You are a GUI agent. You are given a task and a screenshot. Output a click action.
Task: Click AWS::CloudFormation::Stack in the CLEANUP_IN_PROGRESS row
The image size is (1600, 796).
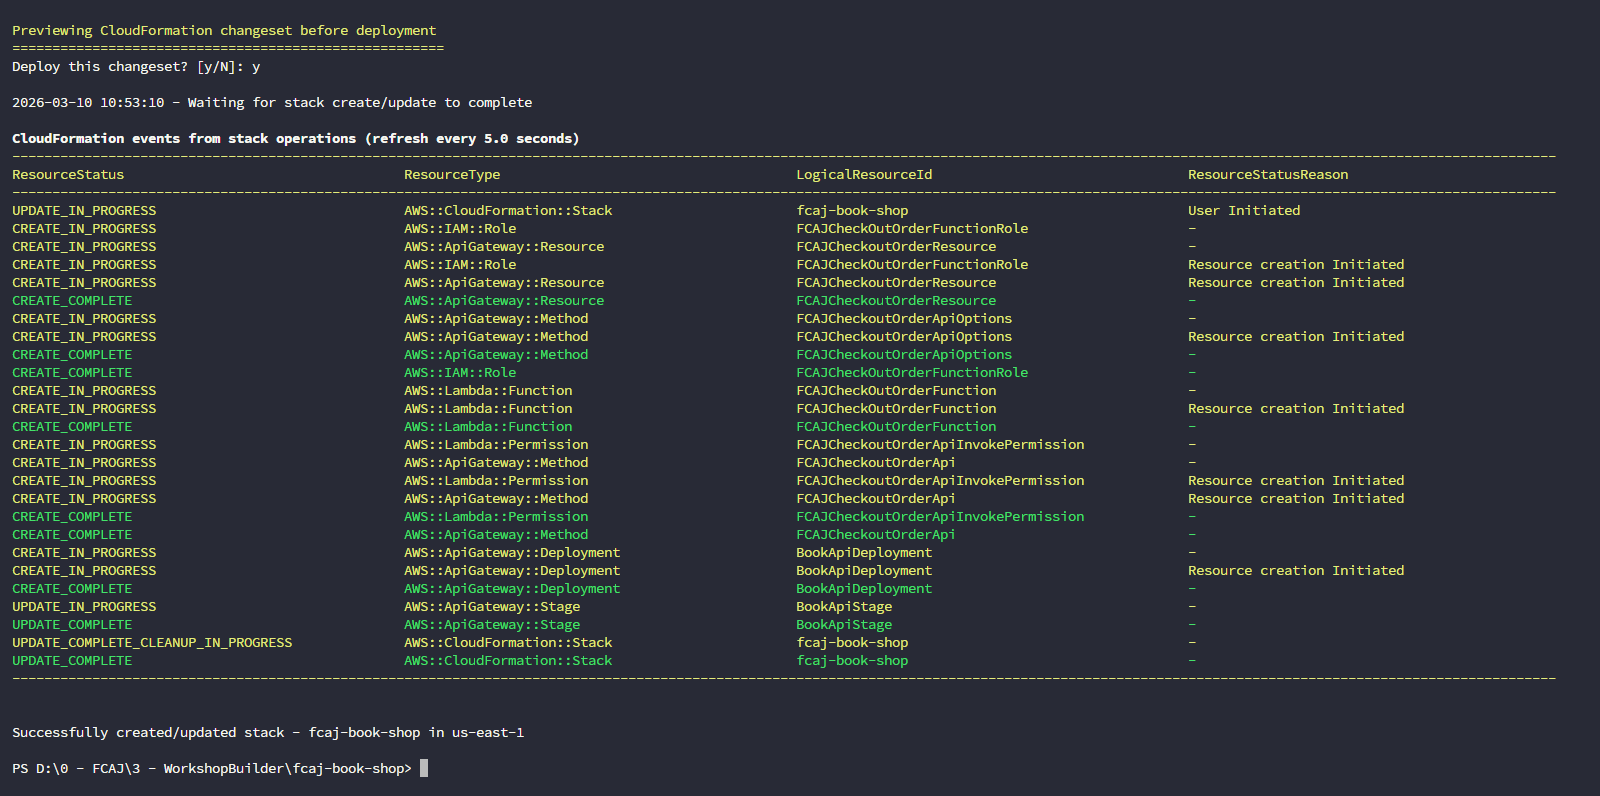click(508, 642)
